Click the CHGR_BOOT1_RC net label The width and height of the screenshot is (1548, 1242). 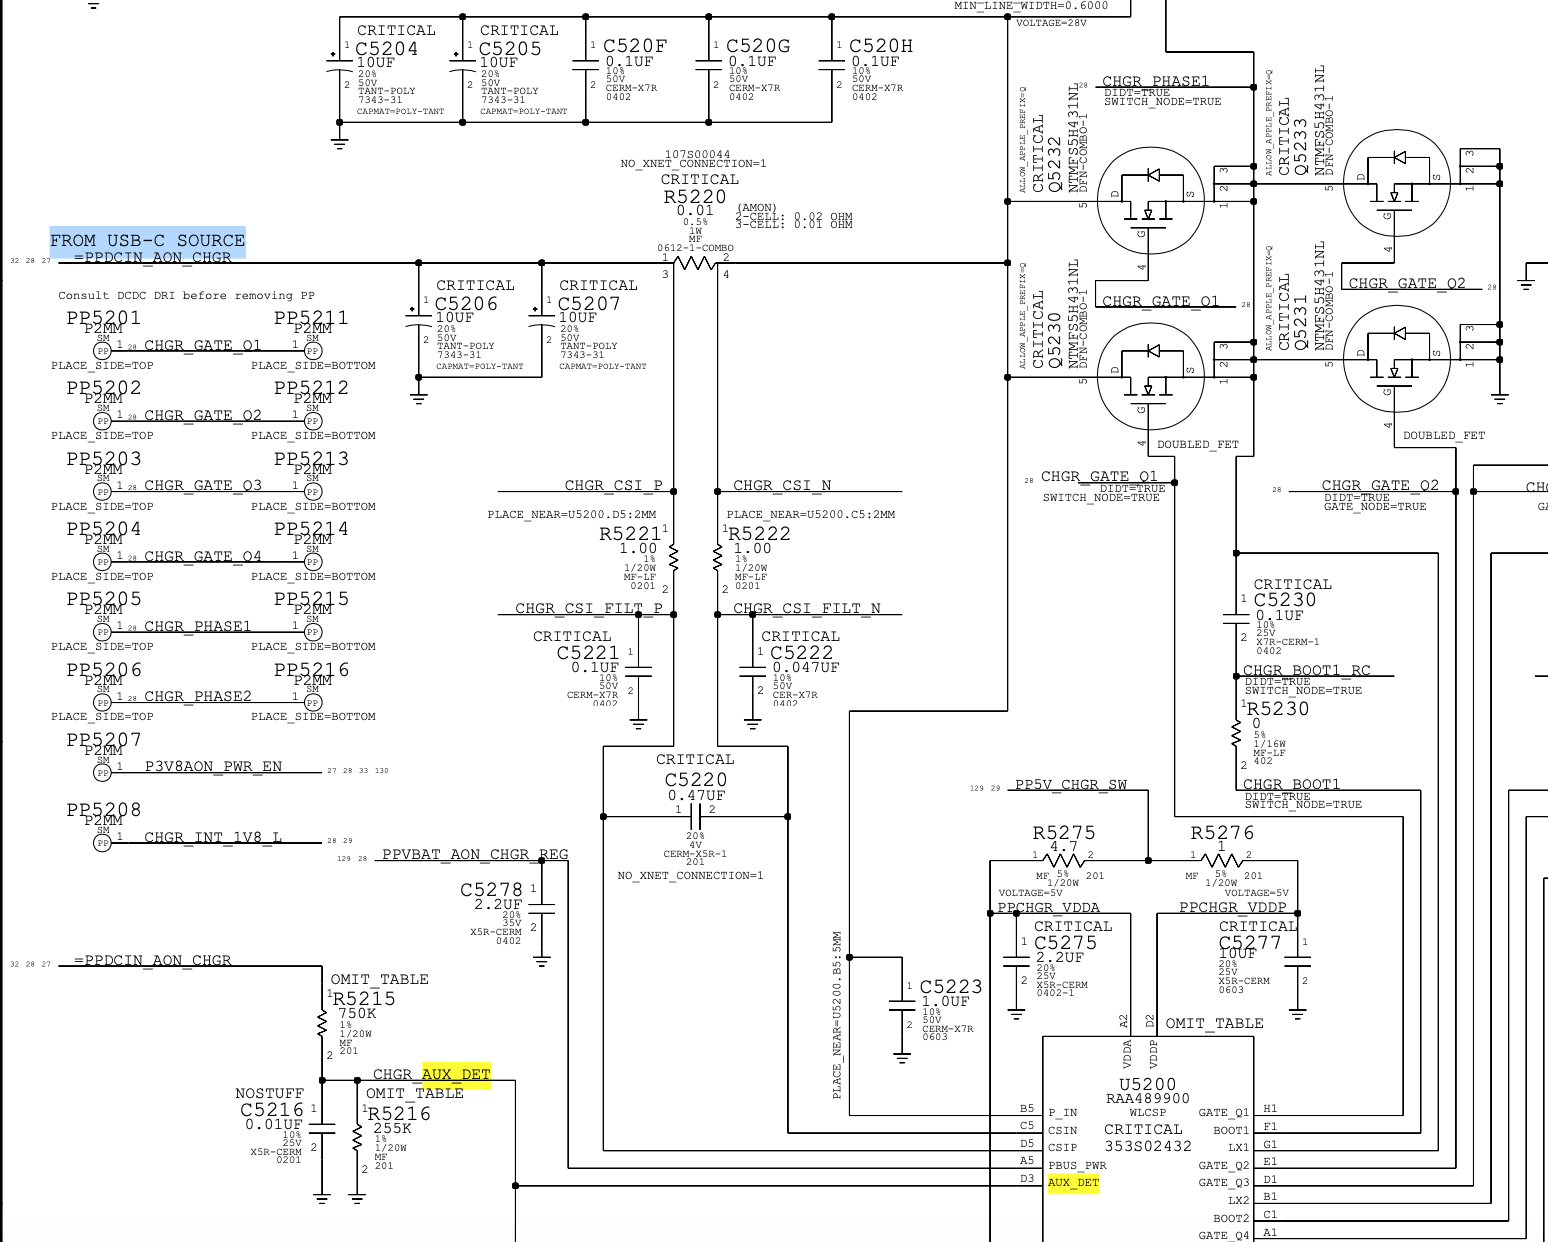pyautogui.click(x=1307, y=670)
